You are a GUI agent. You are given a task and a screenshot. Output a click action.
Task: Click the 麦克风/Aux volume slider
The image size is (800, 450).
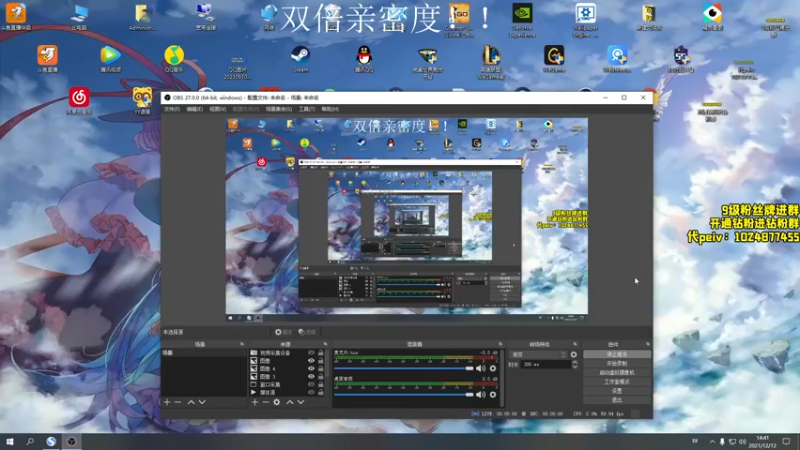tap(404, 368)
